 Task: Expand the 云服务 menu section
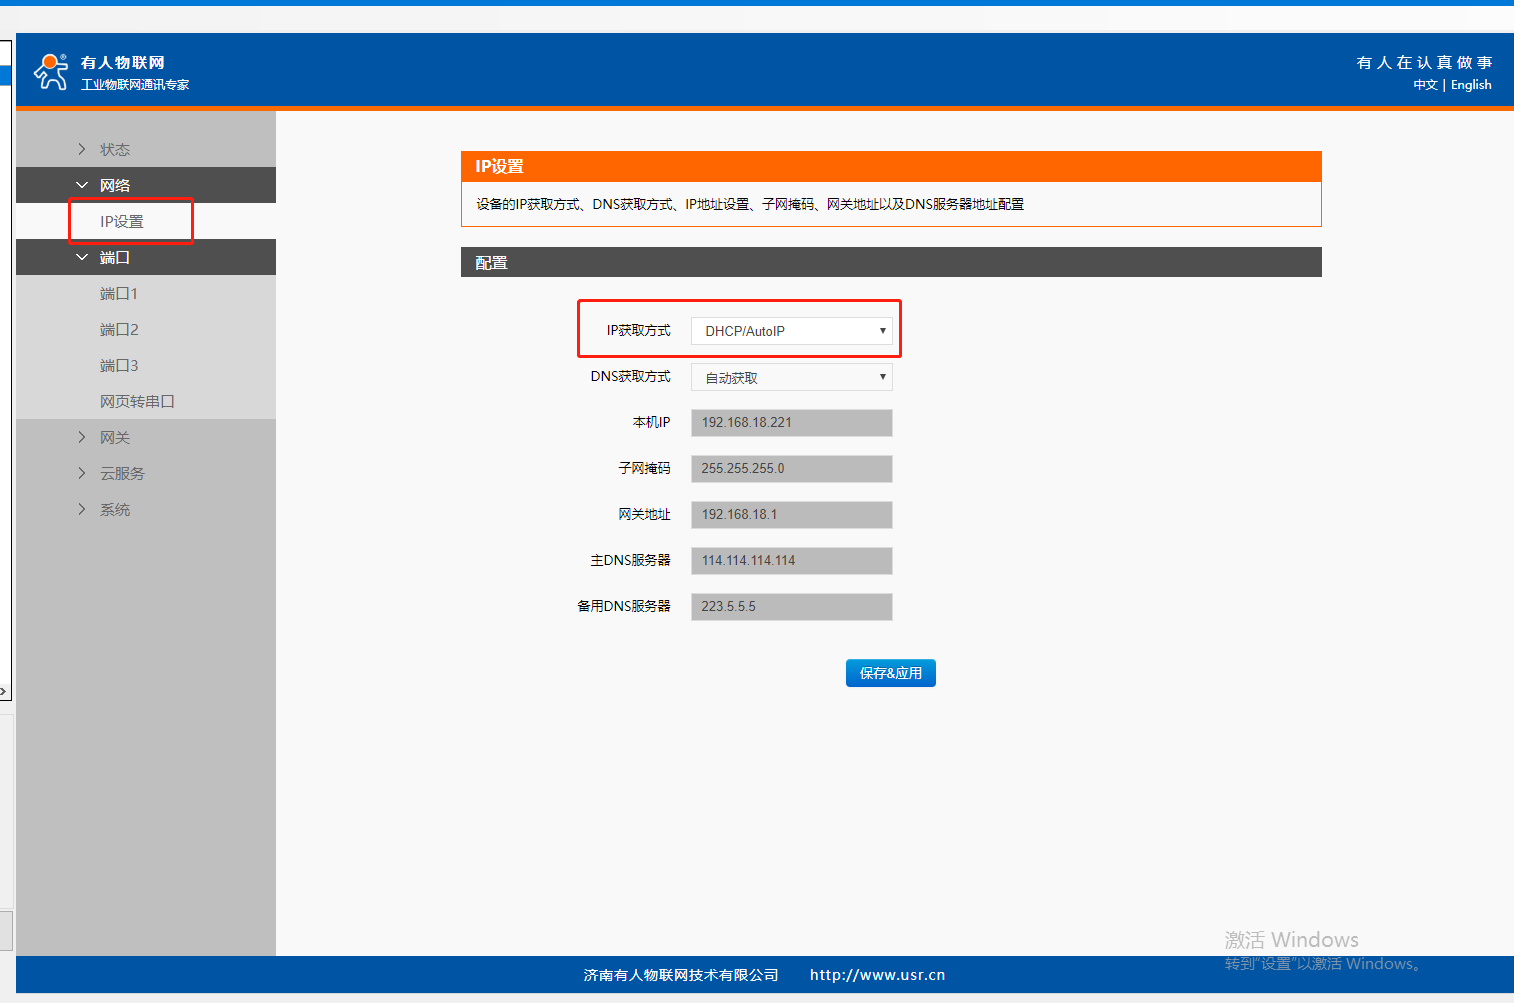122,473
